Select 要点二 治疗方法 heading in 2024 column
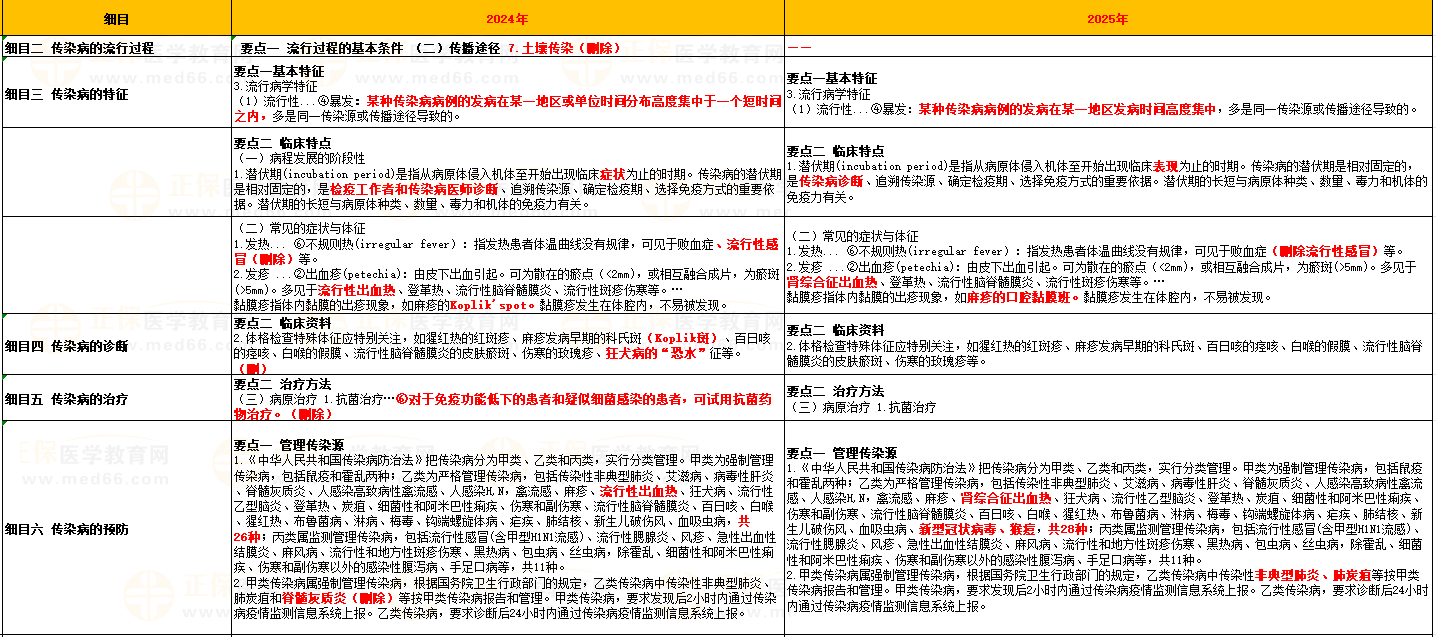This screenshot has height=637, width=1436. coord(282,384)
